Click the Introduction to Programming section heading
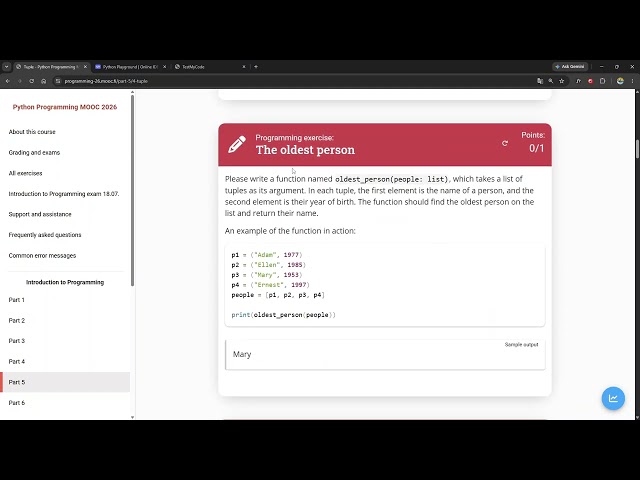 coord(65,282)
